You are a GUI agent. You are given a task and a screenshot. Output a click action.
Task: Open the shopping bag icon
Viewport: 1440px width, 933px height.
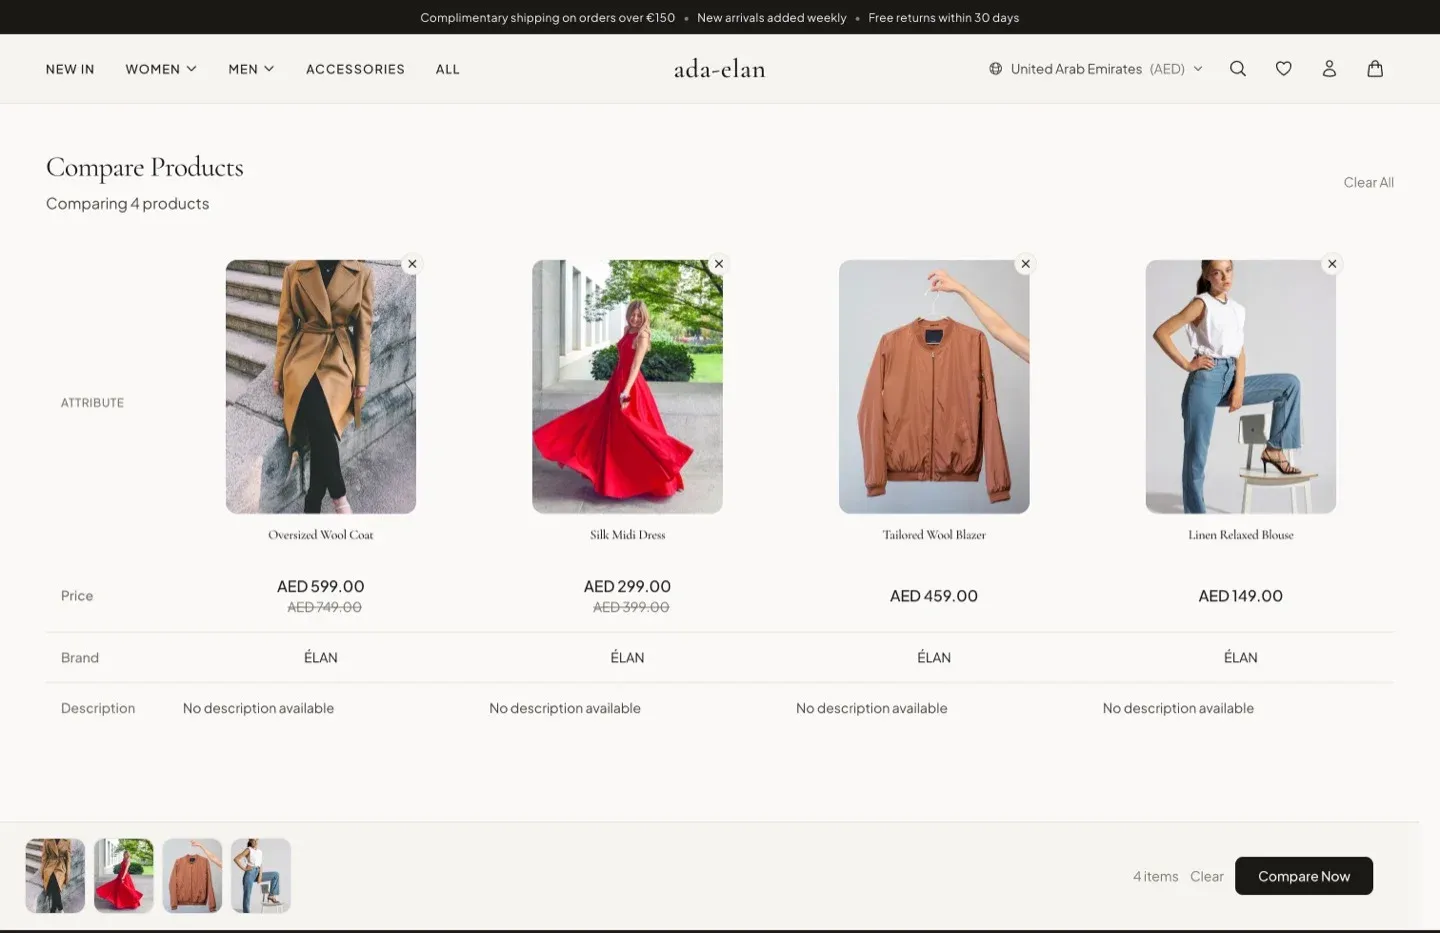click(1375, 68)
